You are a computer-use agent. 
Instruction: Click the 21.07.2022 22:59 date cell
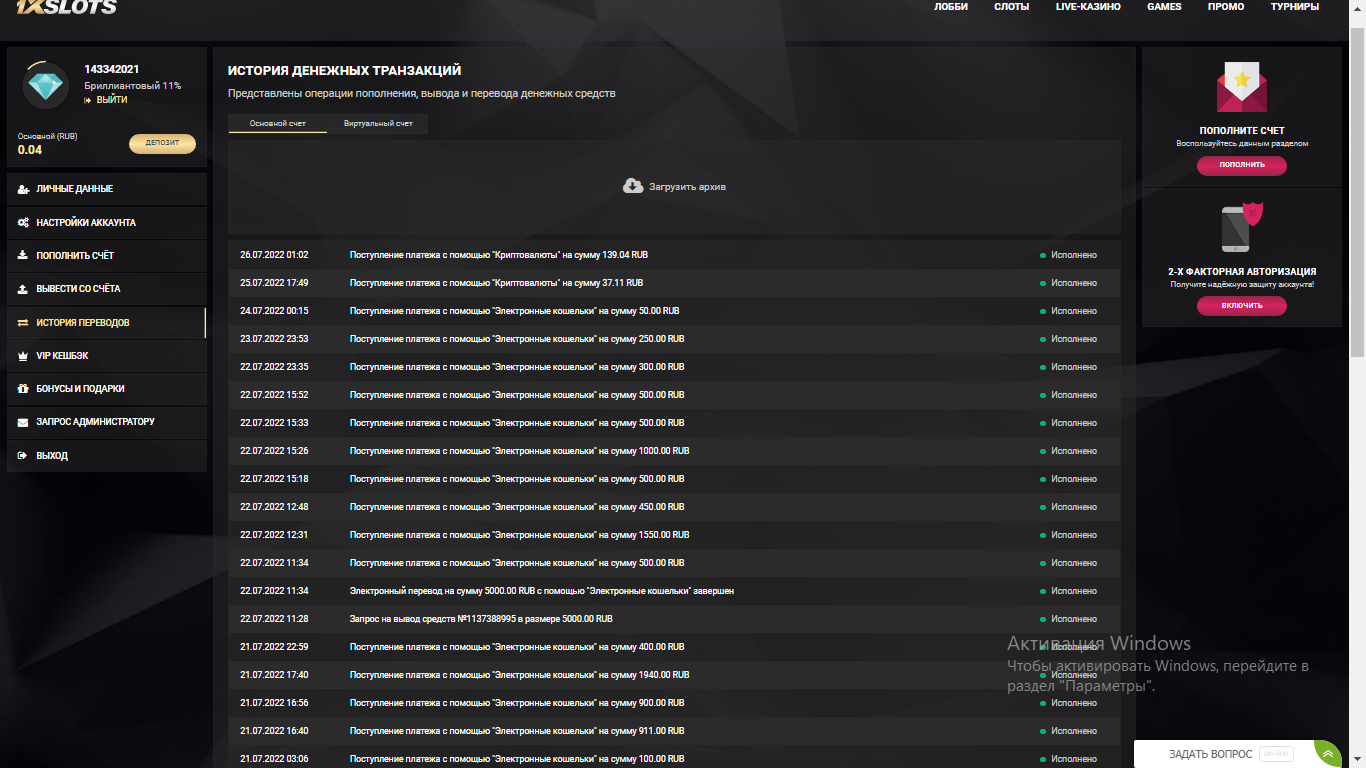pyautogui.click(x=274, y=647)
